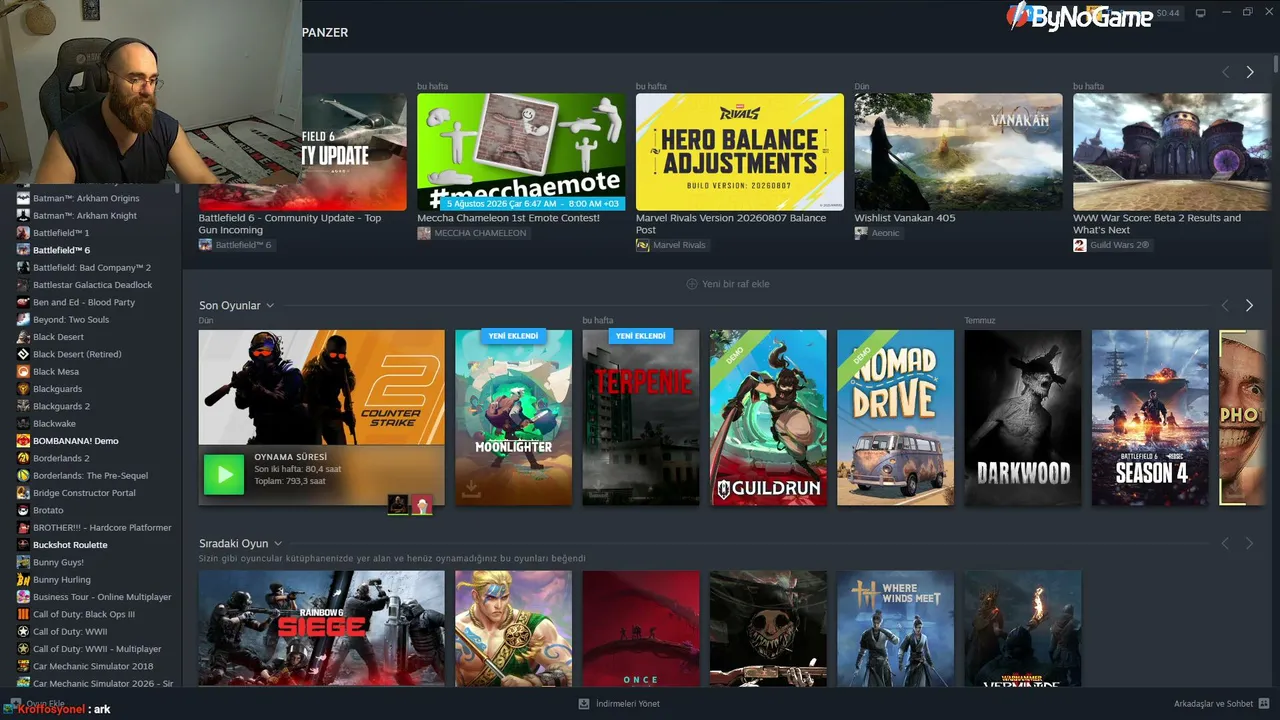The height and width of the screenshot is (720, 1280).
Task: Open the Battlefield 6 Community Update news title
Action: (290, 224)
